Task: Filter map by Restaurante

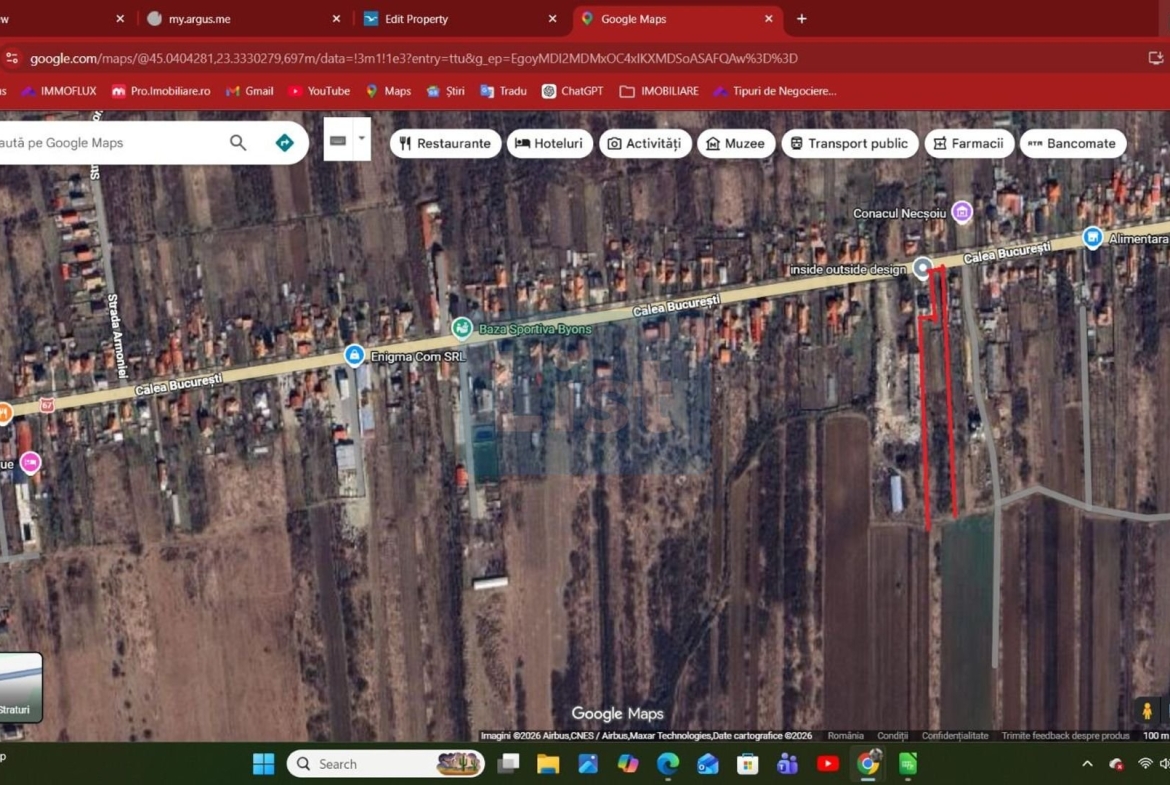Action: (444, 143)
